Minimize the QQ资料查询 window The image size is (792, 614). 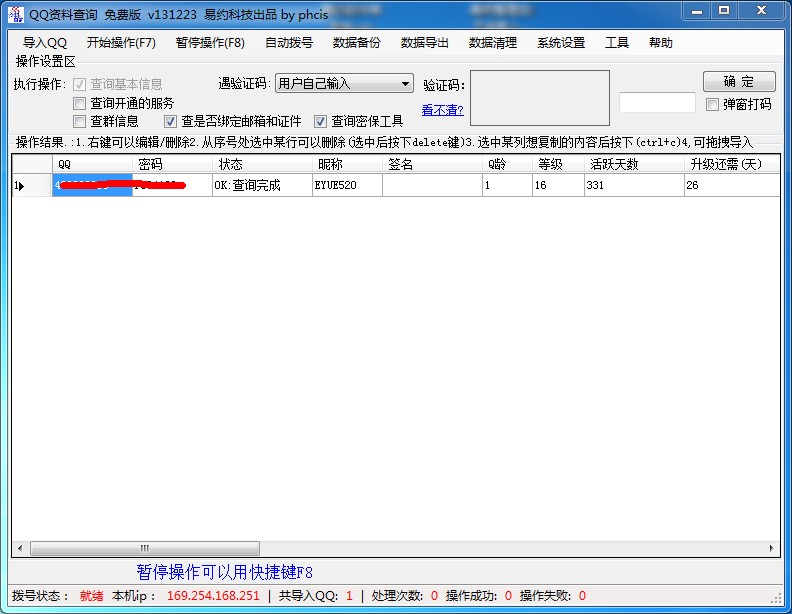pos(697,11)
